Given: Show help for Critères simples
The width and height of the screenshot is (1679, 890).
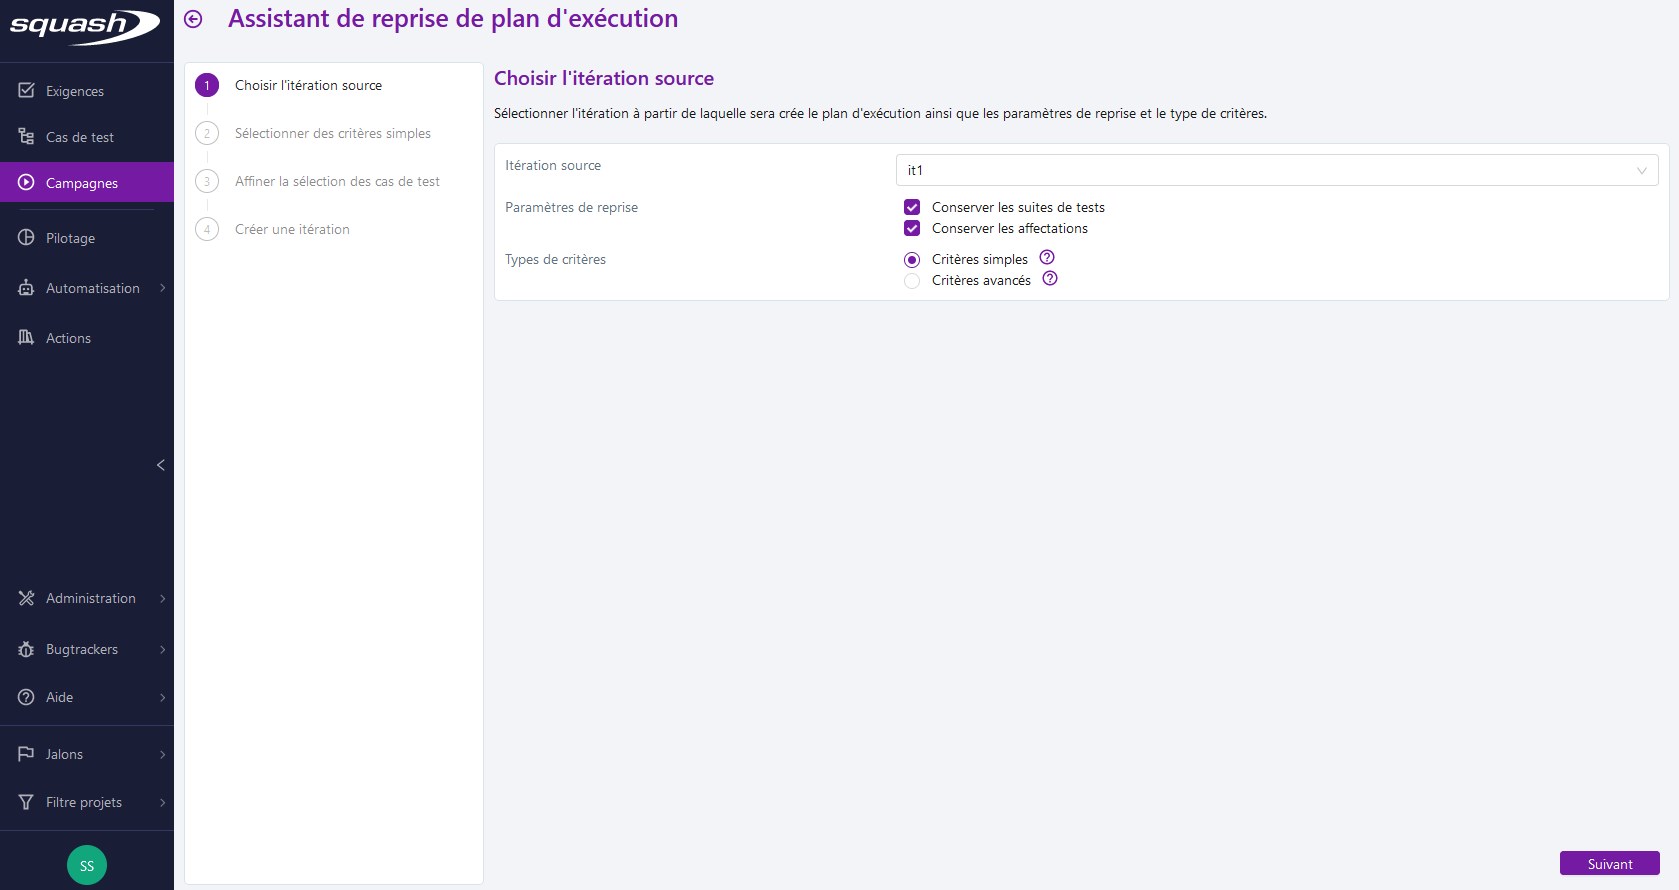Looking at the screenshot, I should [1047, 258].
